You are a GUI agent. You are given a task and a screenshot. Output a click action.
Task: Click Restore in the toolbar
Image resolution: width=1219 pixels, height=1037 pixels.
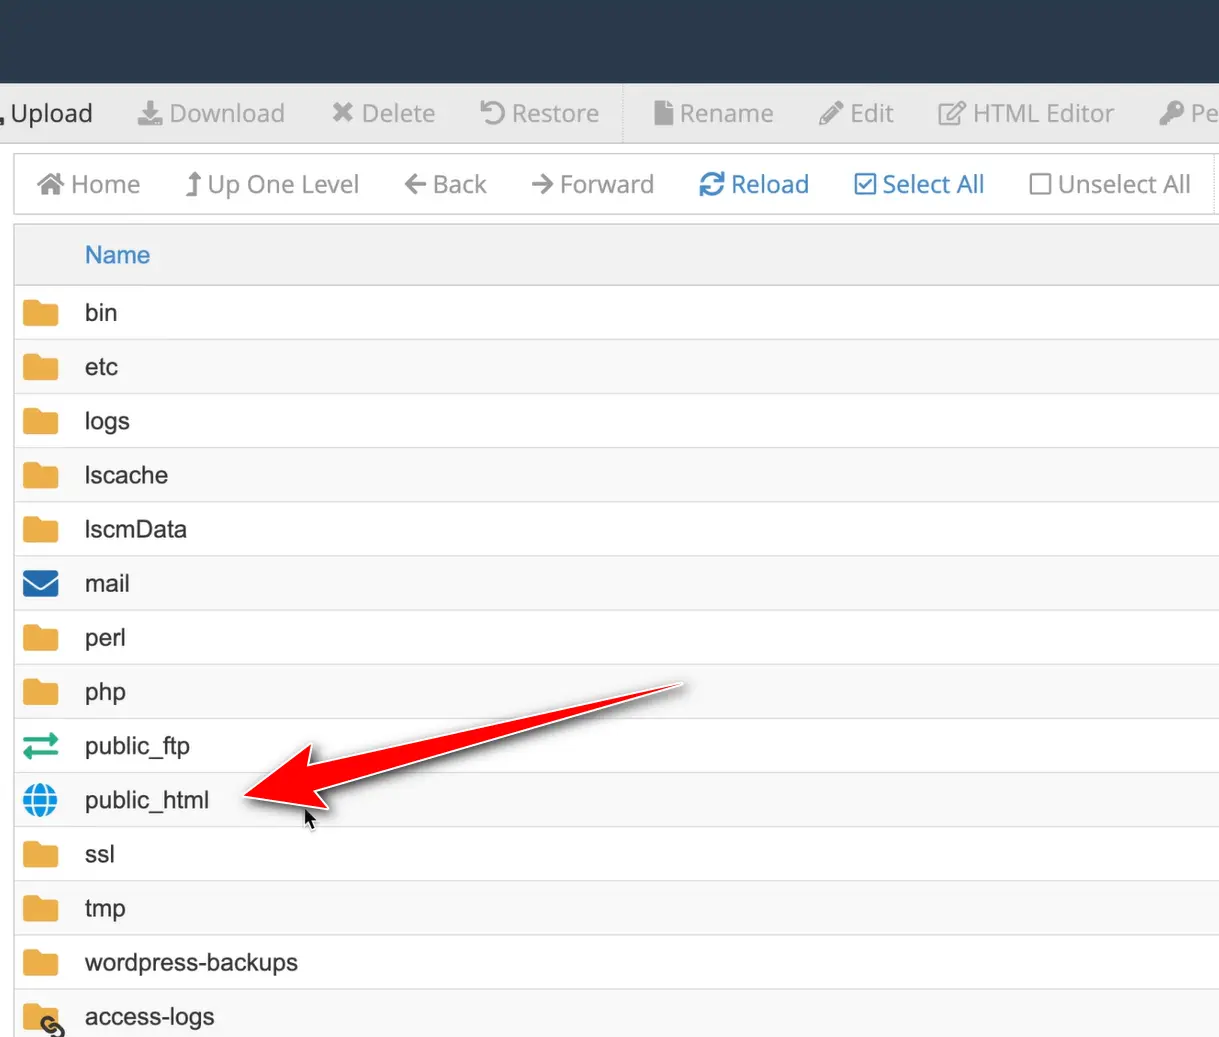(540, 114)
